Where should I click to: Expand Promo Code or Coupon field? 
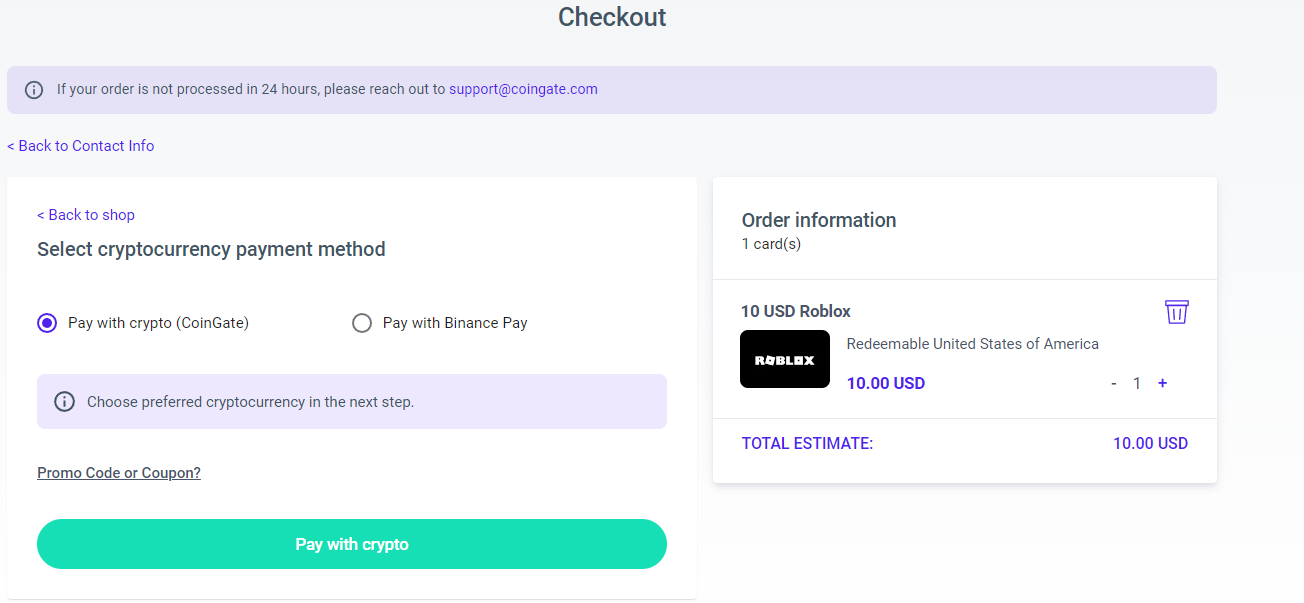[x=119, y=473]
